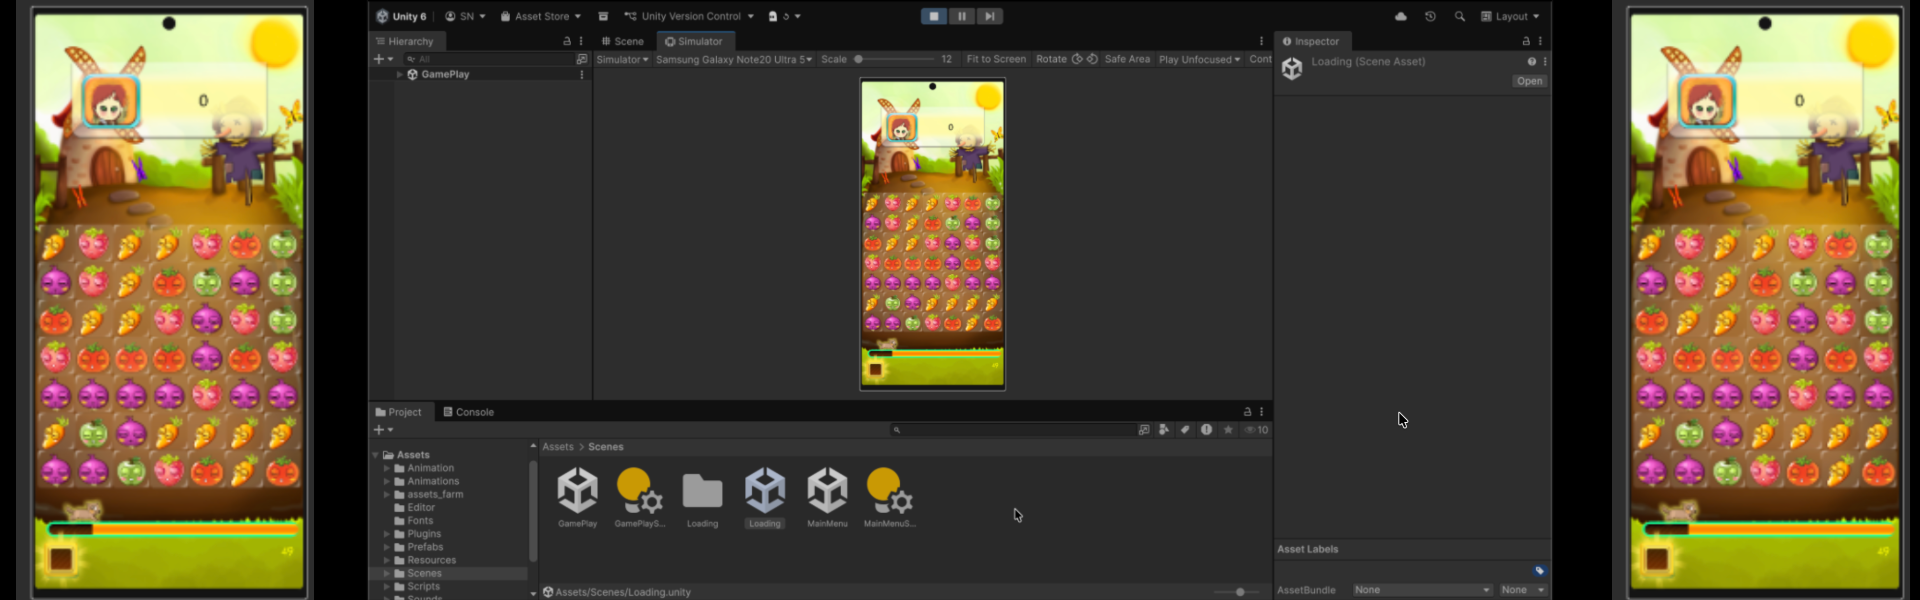The width and height of the screenshot is (1920, 600).
Task: Click Project search-by-label tag icon
Action: point(1185,429)
